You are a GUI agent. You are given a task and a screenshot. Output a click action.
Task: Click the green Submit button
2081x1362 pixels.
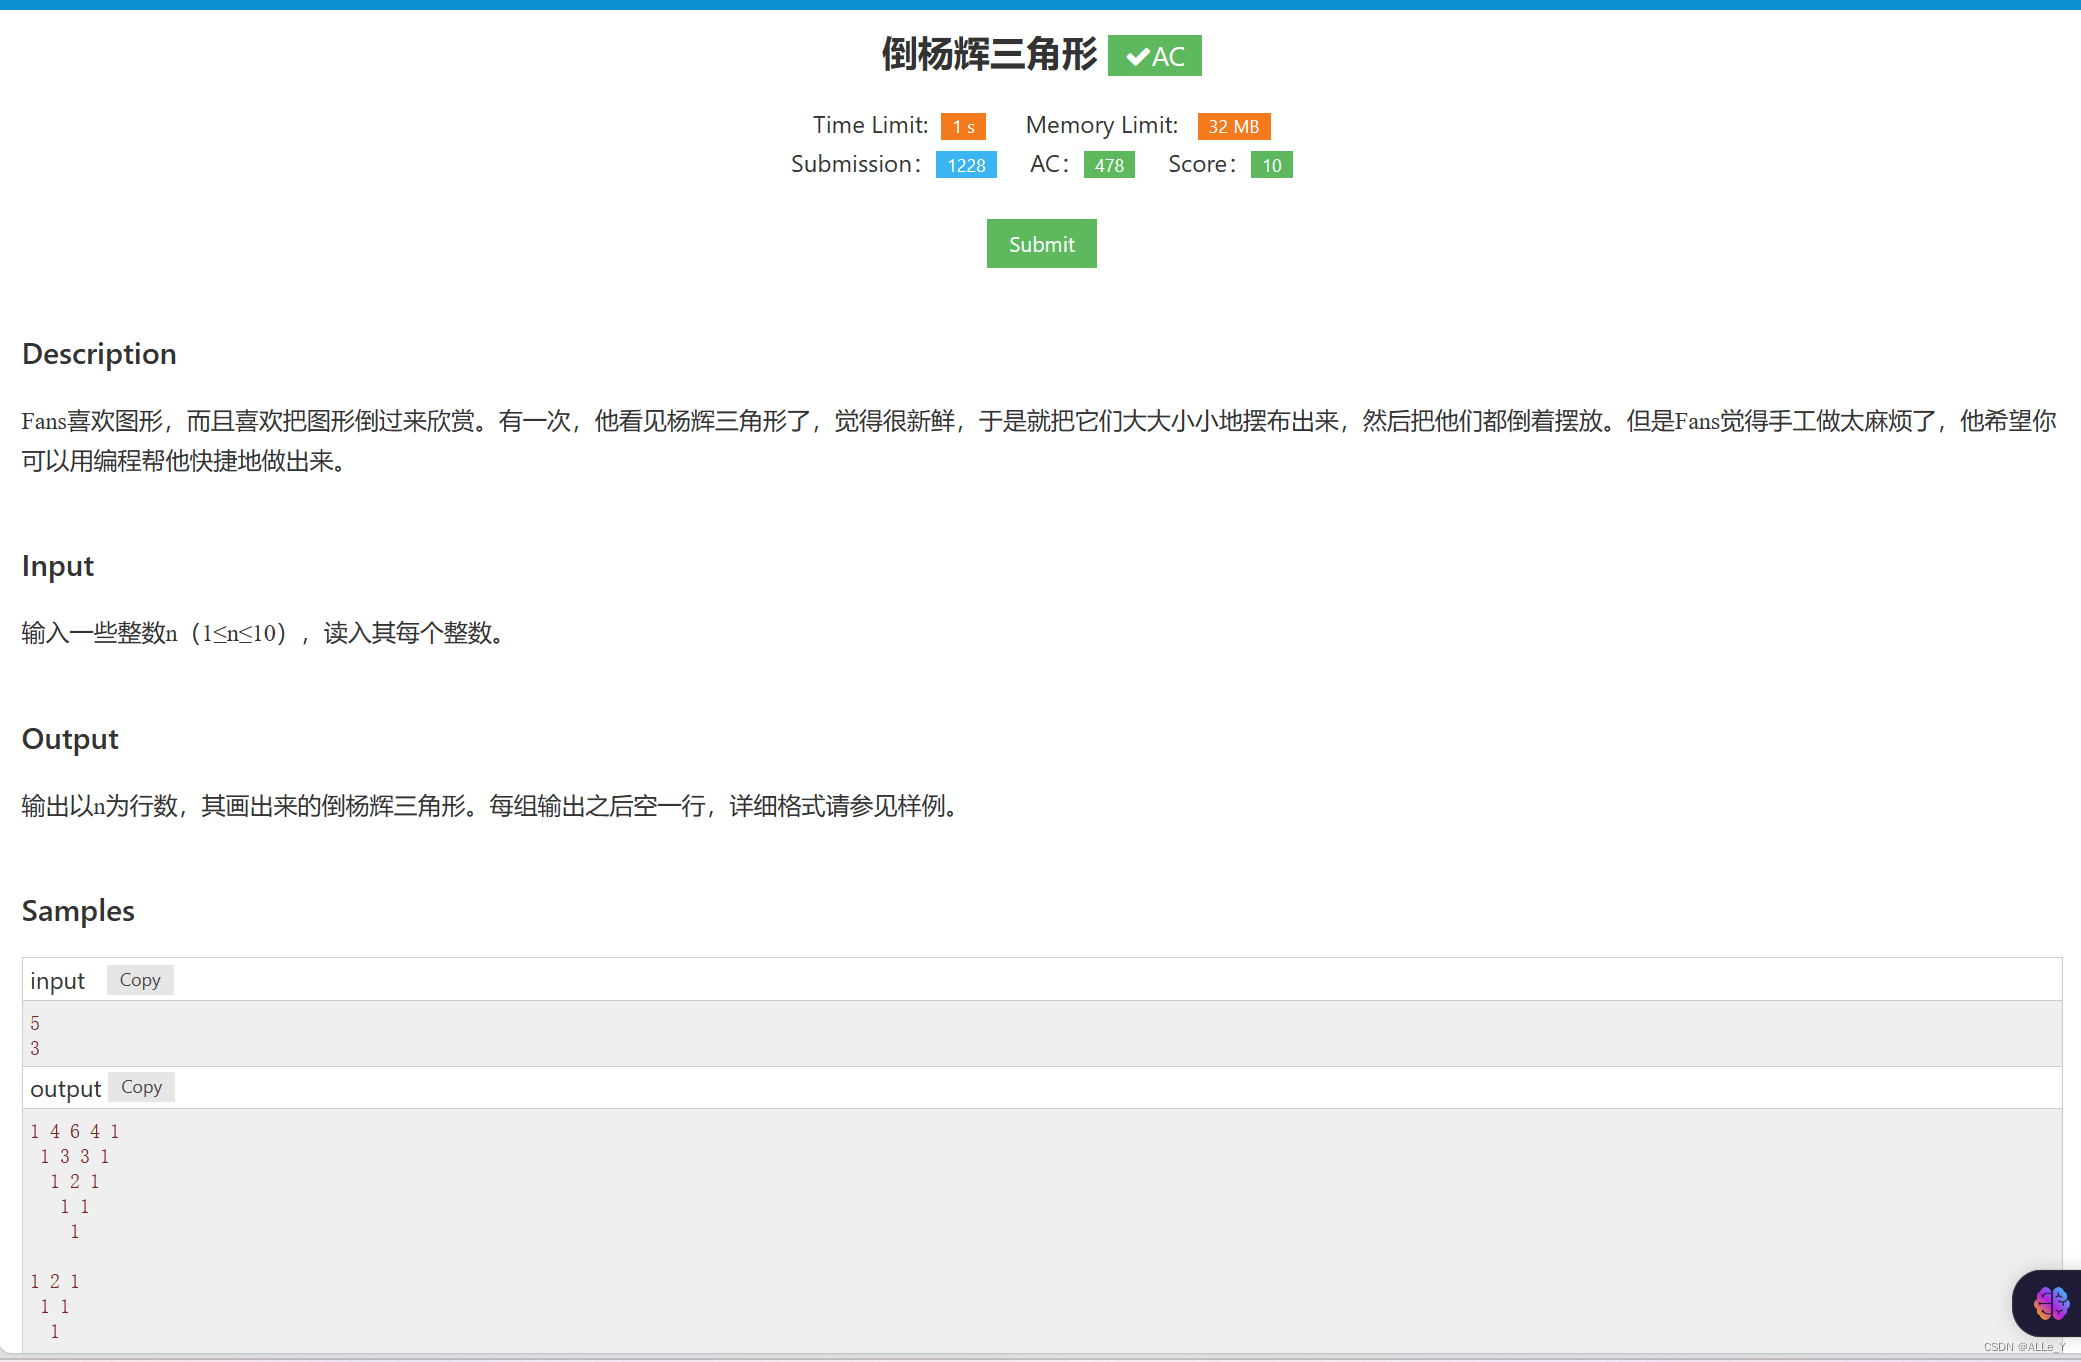point(1041,244)
